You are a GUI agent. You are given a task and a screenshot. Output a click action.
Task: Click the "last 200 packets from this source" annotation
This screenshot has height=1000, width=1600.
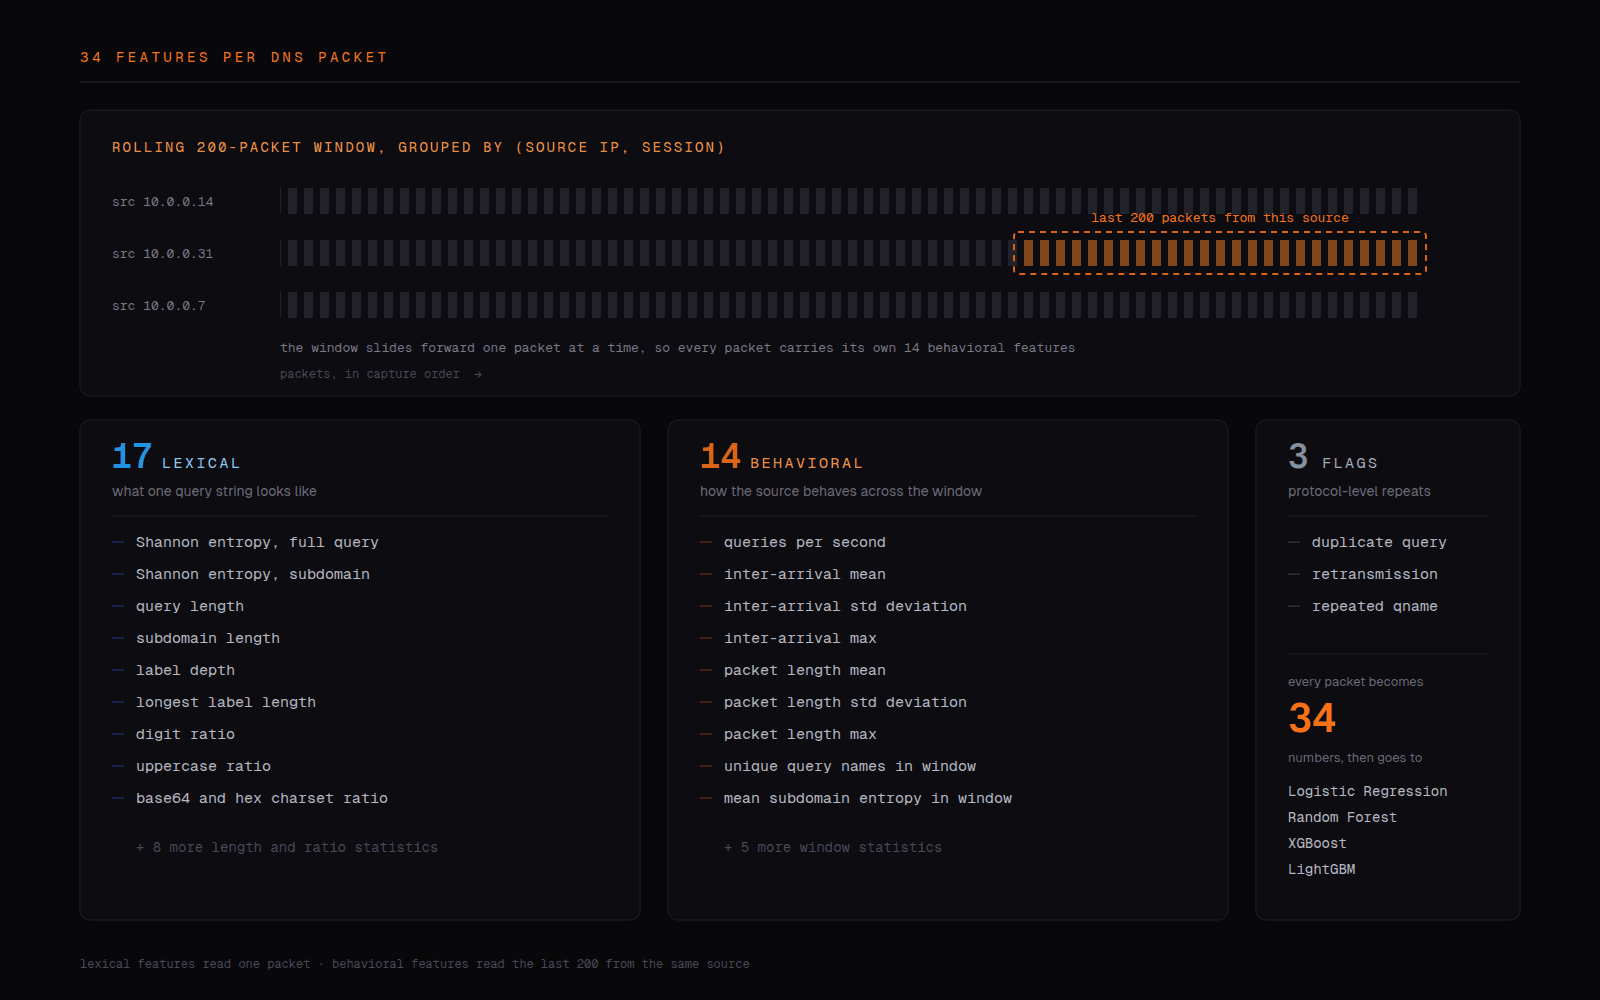[1220, 218]
